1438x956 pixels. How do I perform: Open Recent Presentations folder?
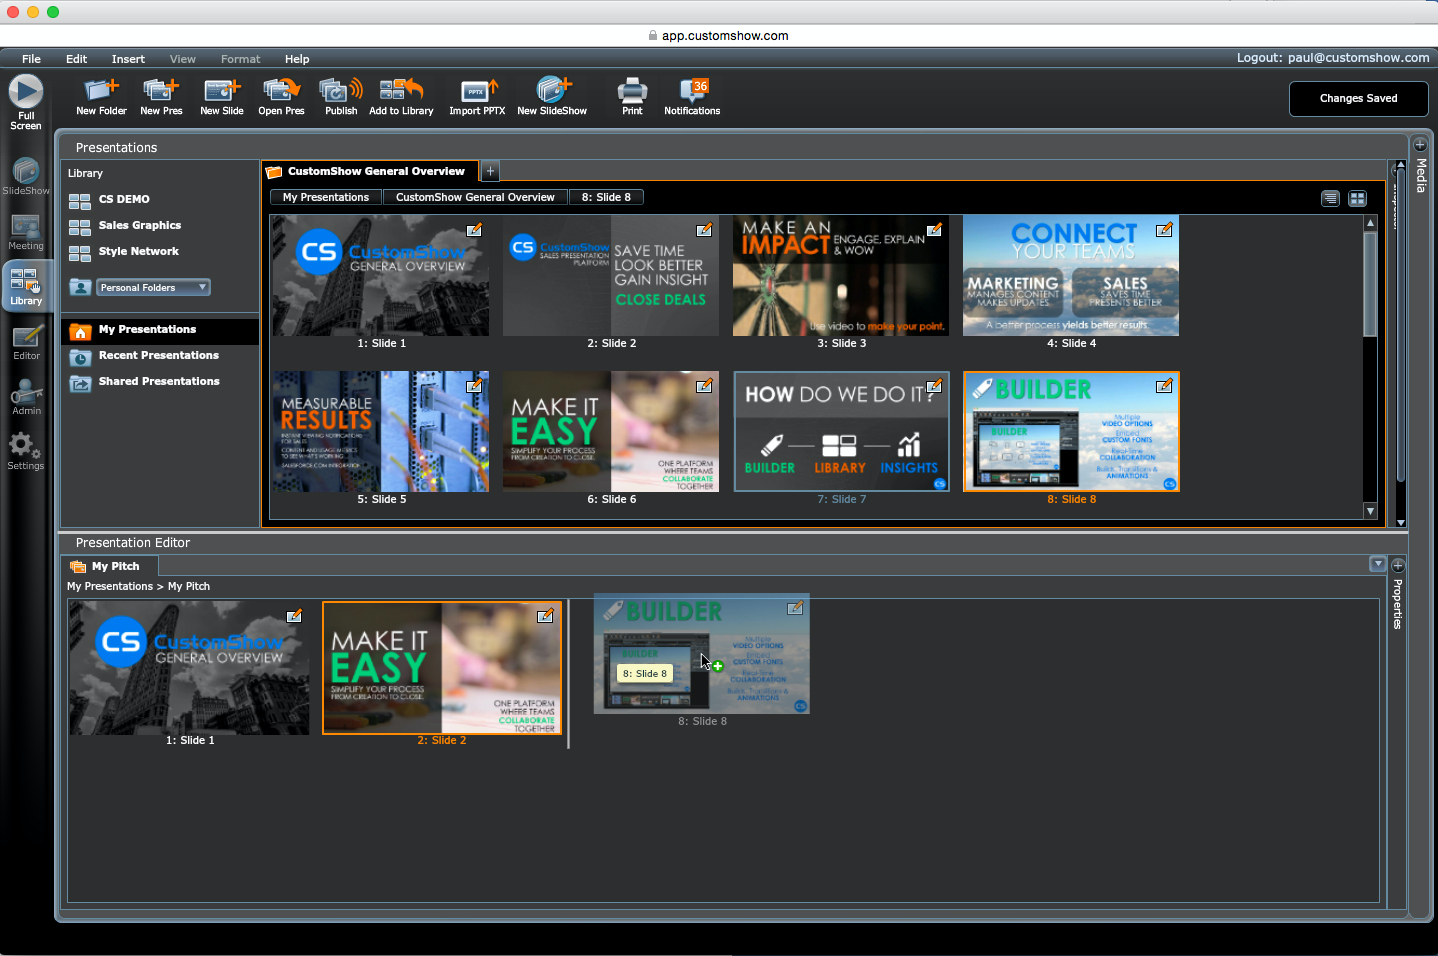pos(160,356)
